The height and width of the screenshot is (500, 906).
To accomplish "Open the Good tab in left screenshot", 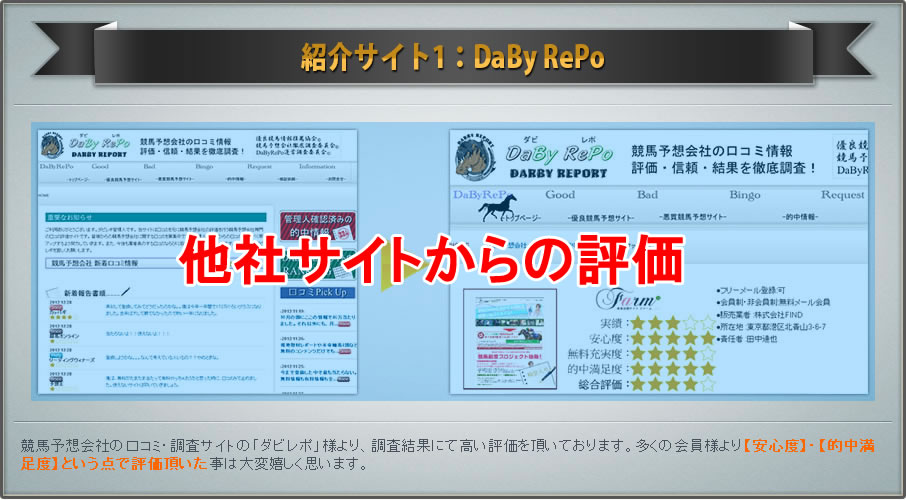I will point(99,166).
